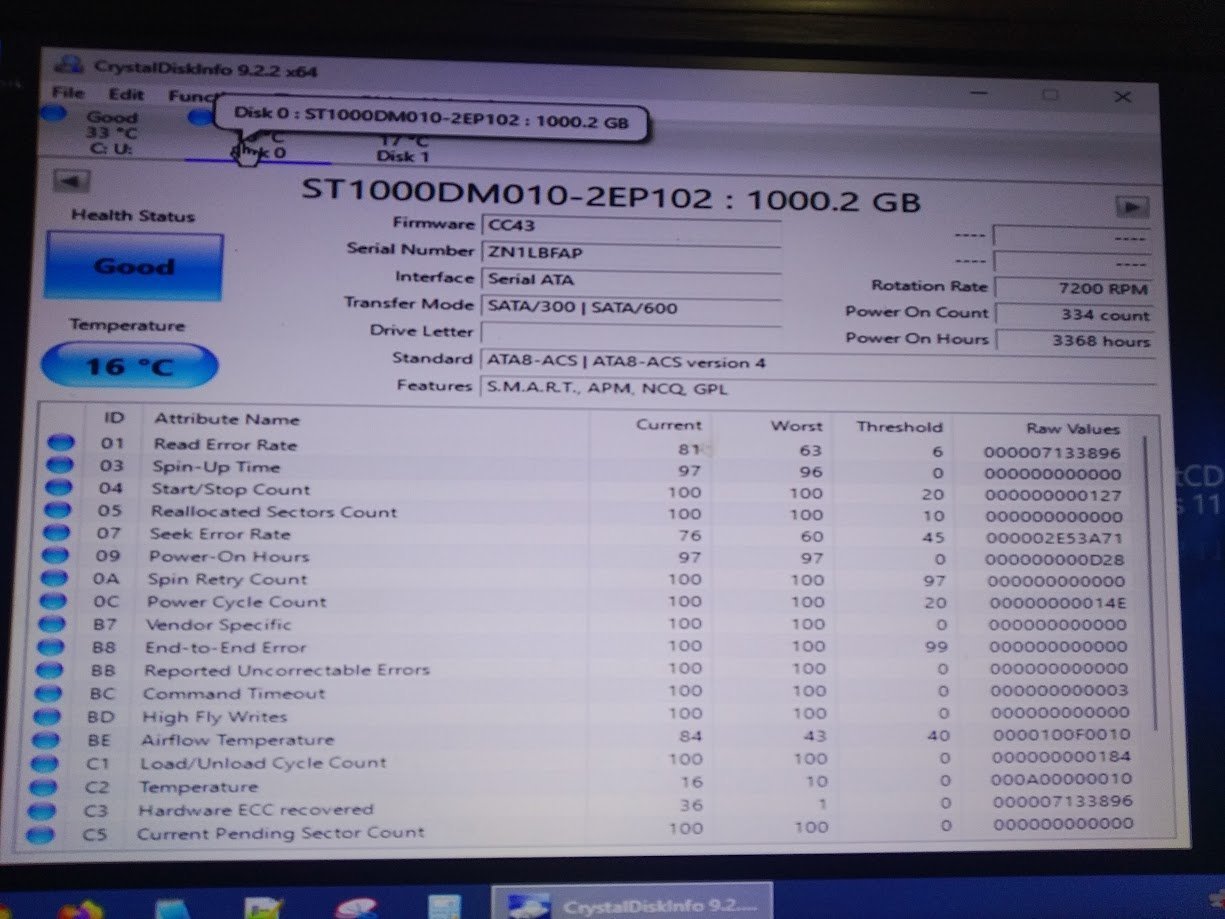
Task: Click status orb for Power-On Hours row
Action: tap(58, 556)
